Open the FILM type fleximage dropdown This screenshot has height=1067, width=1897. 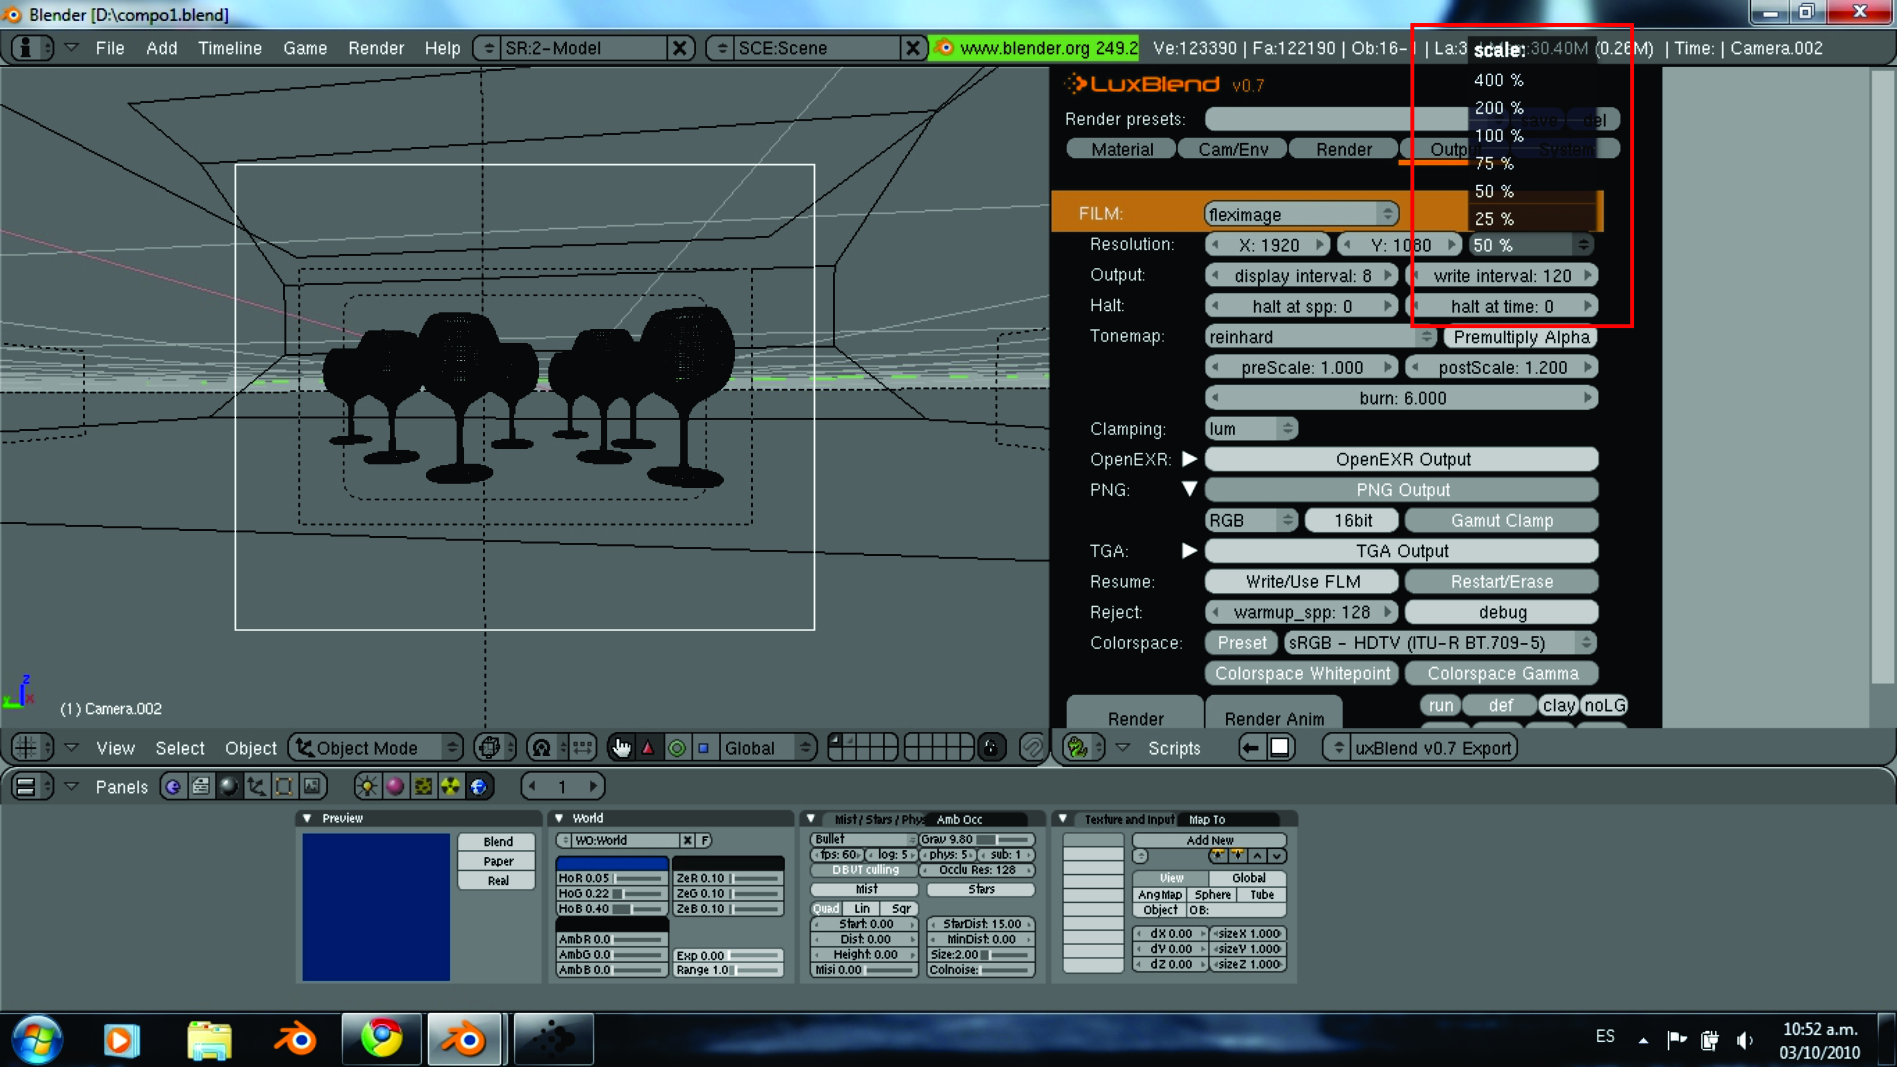[1300, 214]
